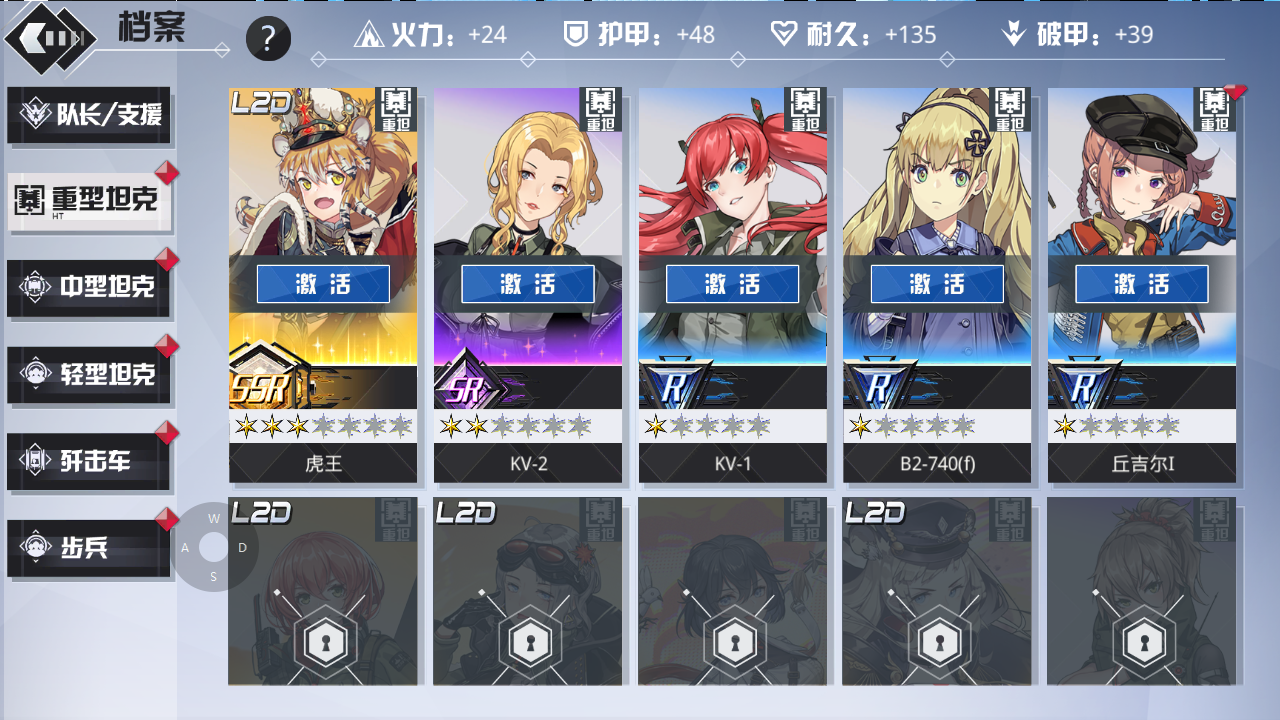
Task: Click 激活 on the KV-2 card
Action: 528,284
